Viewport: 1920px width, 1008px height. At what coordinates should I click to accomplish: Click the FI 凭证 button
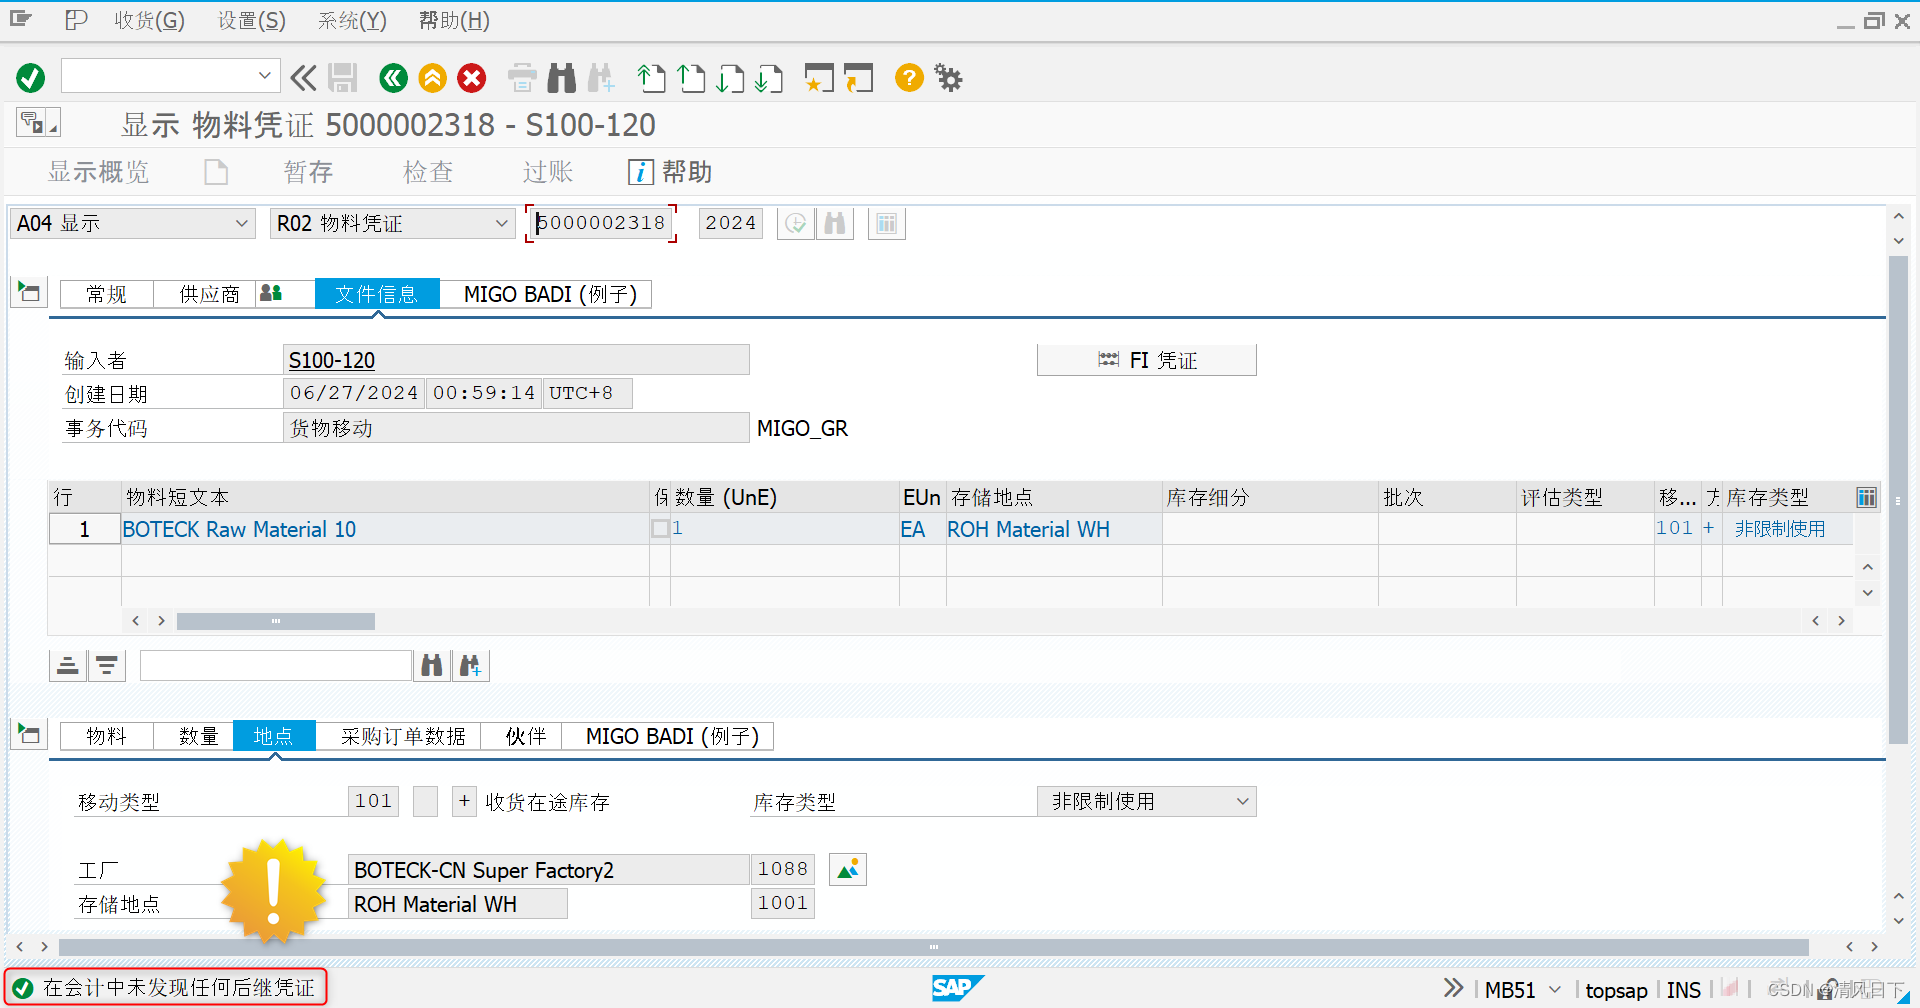1147,360
